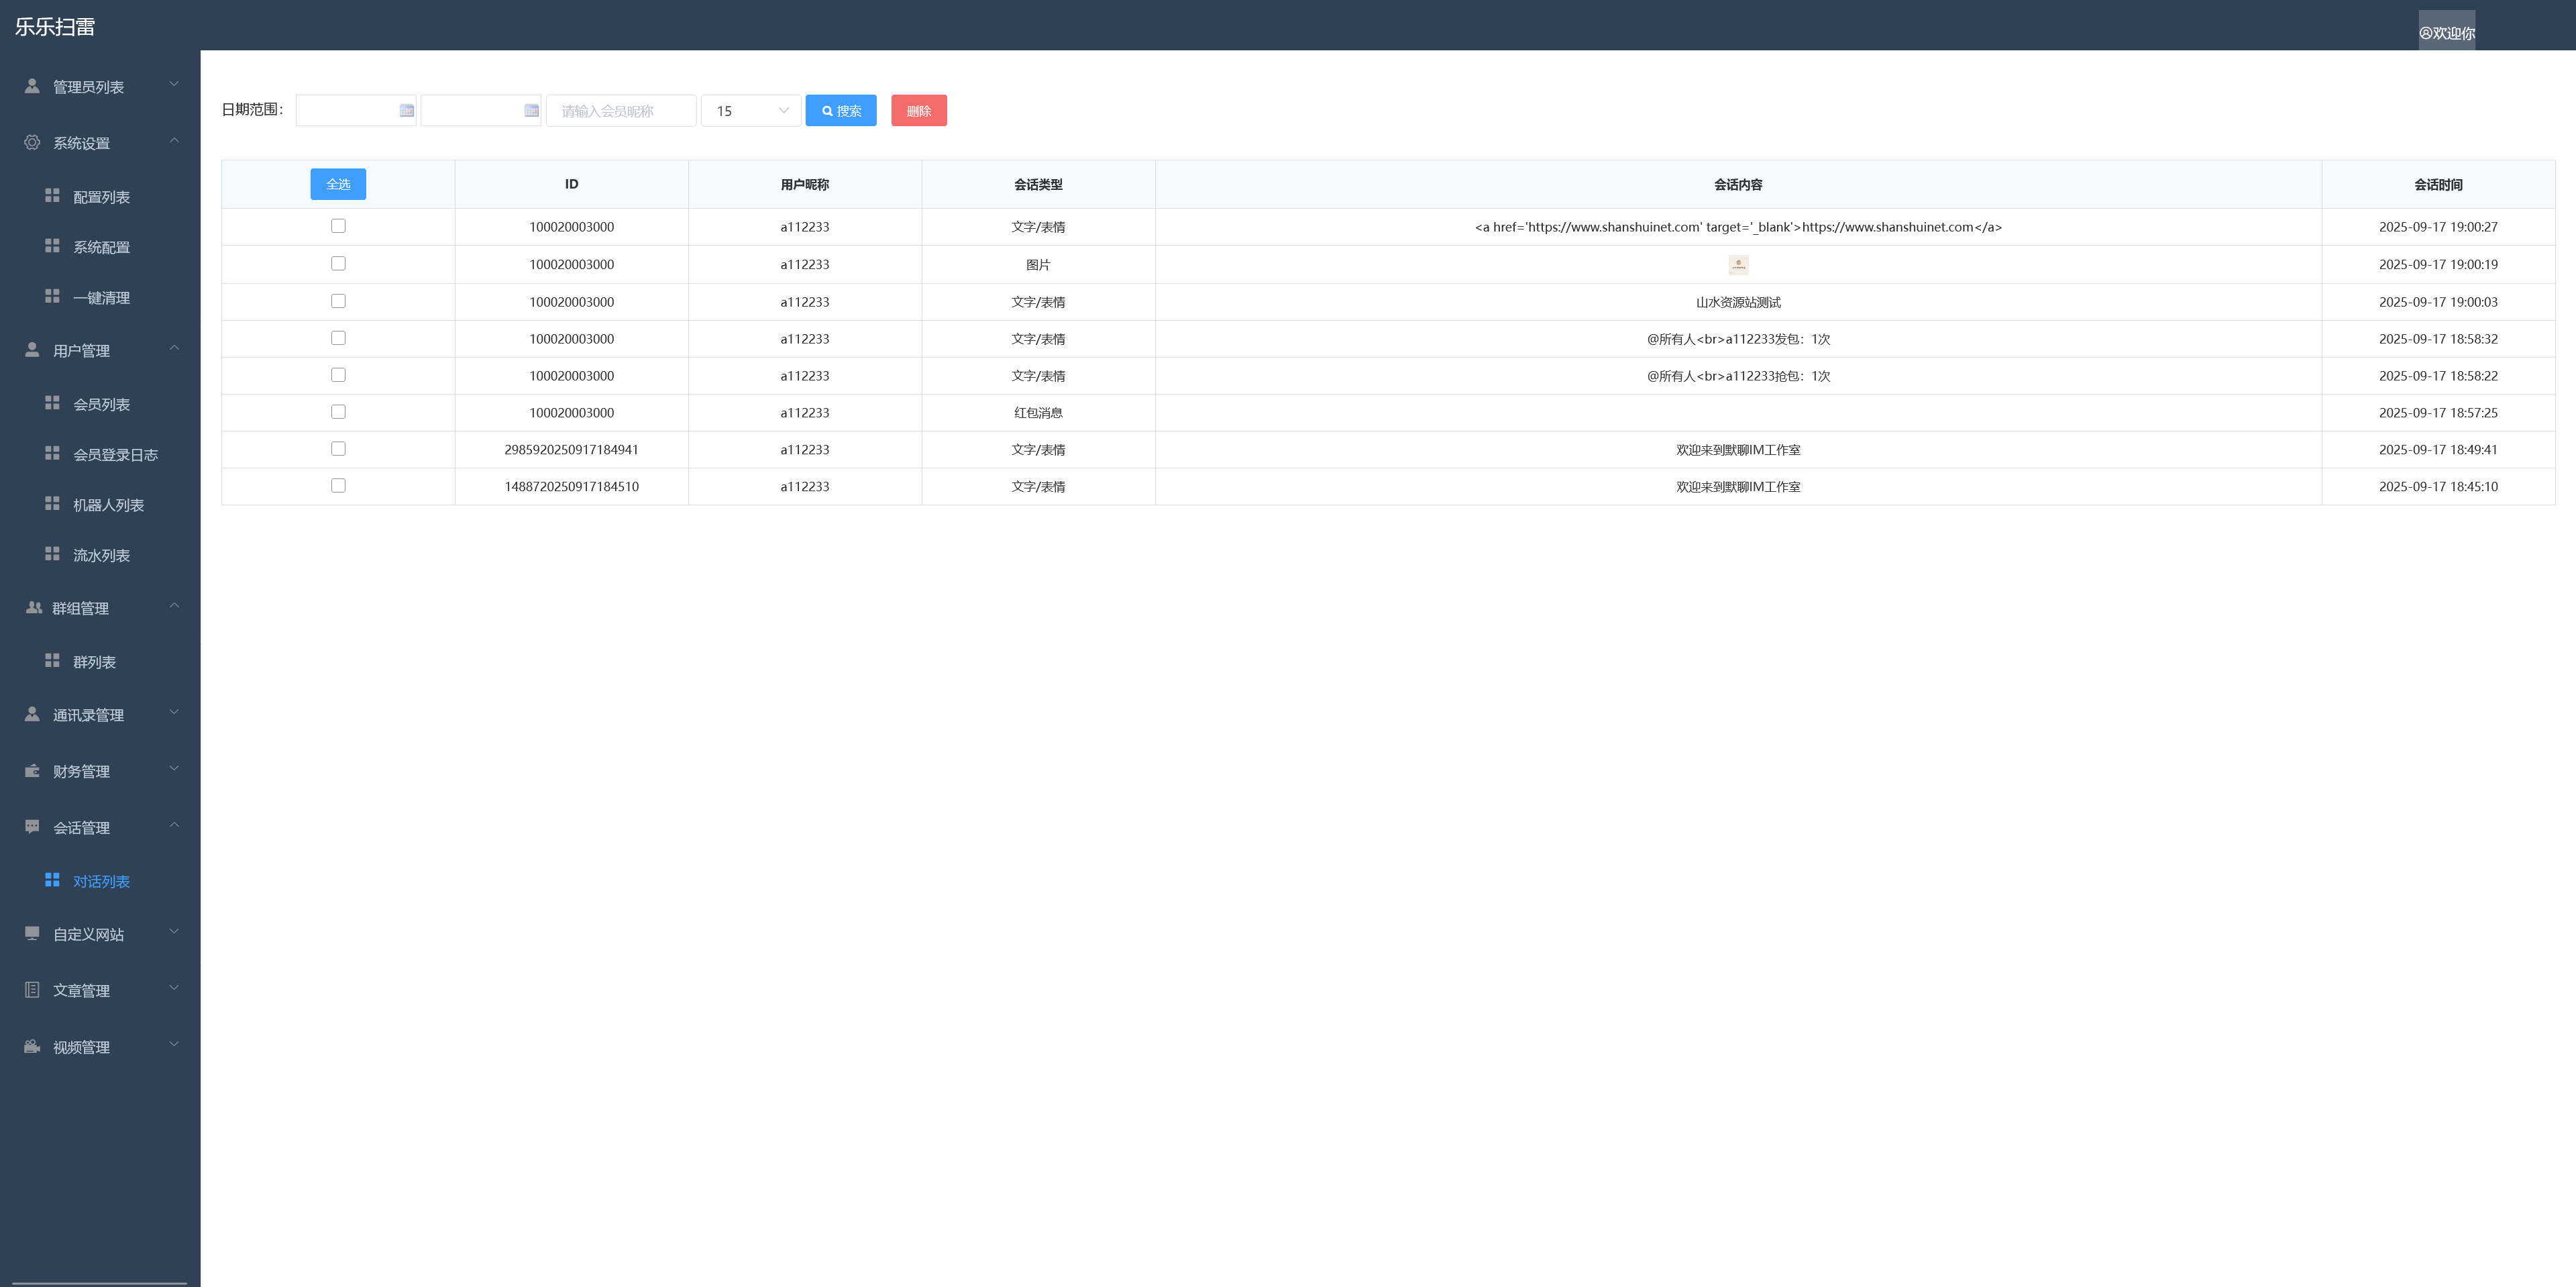Viewport: 2576px width, 1287px height.
Task: Click the sidebar horizontal scrollbar
Action: click(x=99, y=1283)
